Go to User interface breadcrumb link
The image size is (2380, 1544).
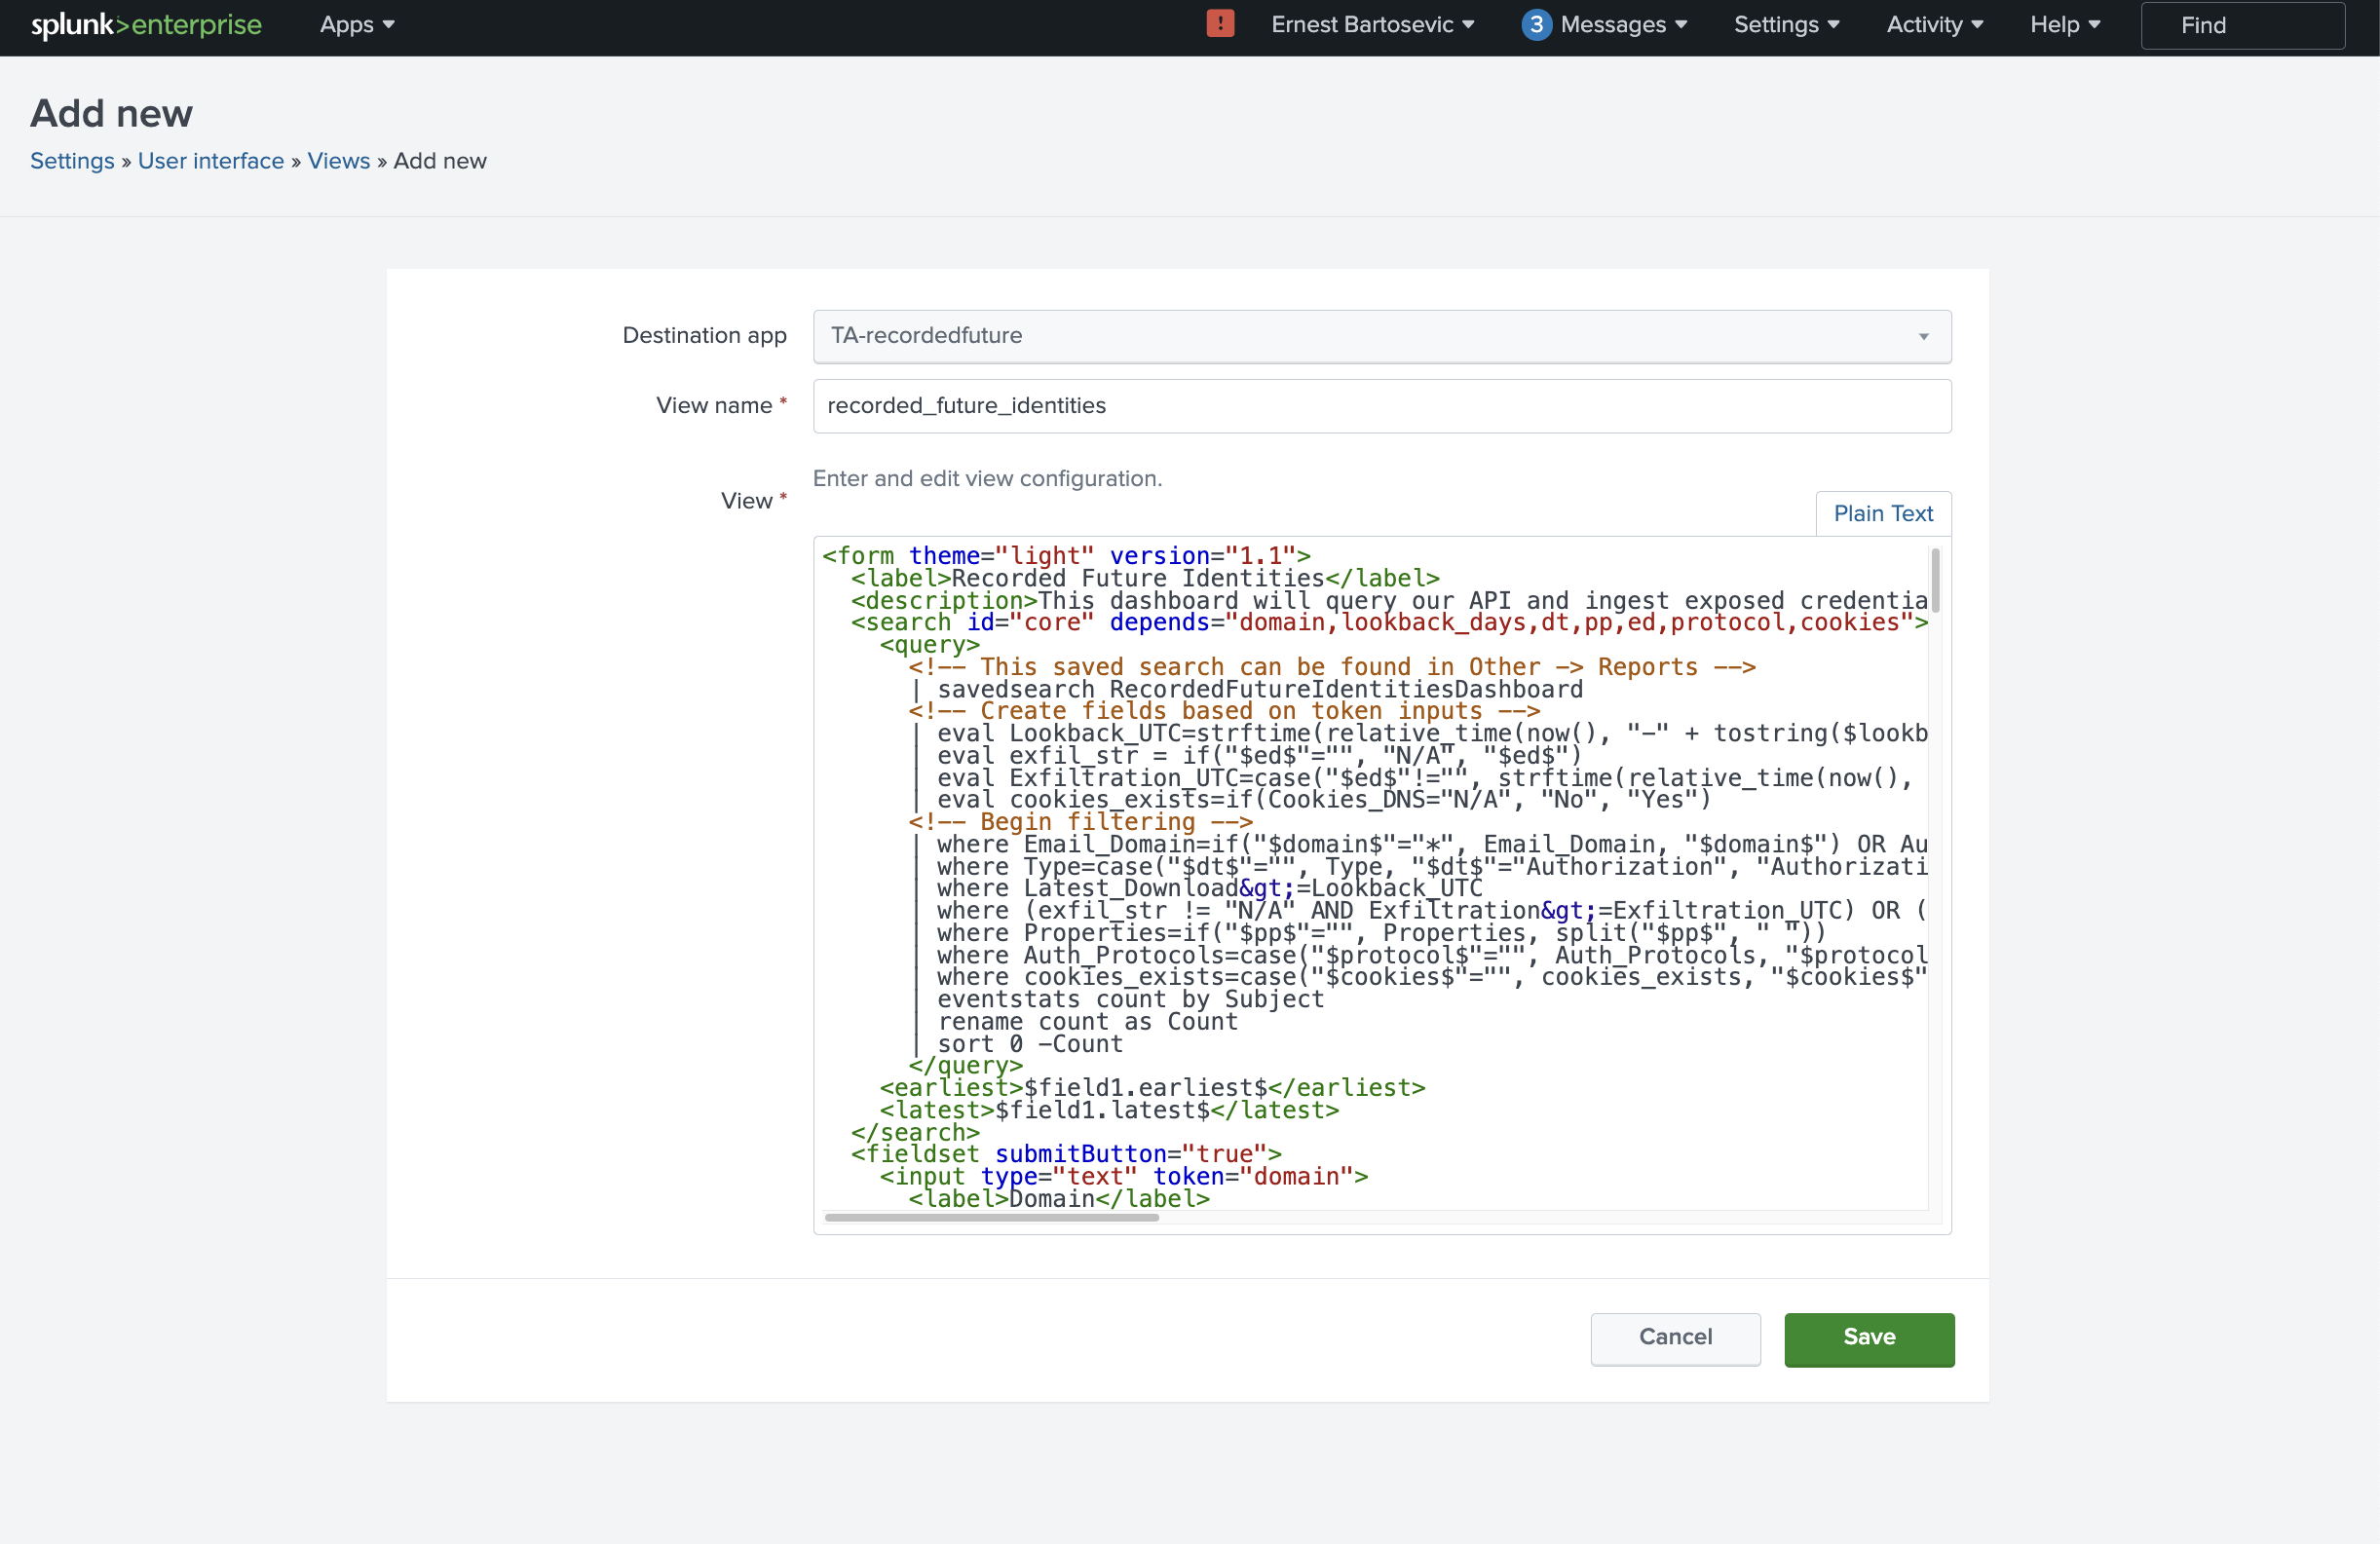click(211, 161)
